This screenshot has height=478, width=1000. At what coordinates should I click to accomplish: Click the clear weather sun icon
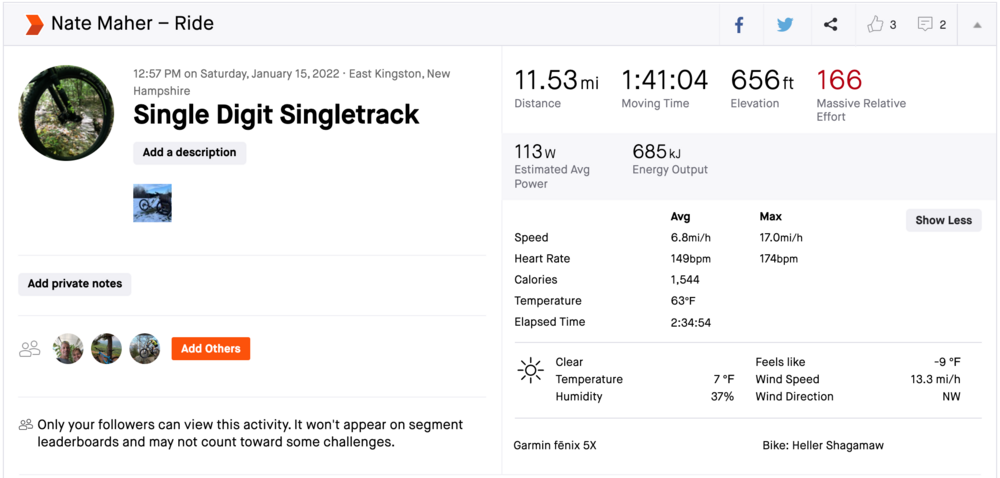[530, 371]
